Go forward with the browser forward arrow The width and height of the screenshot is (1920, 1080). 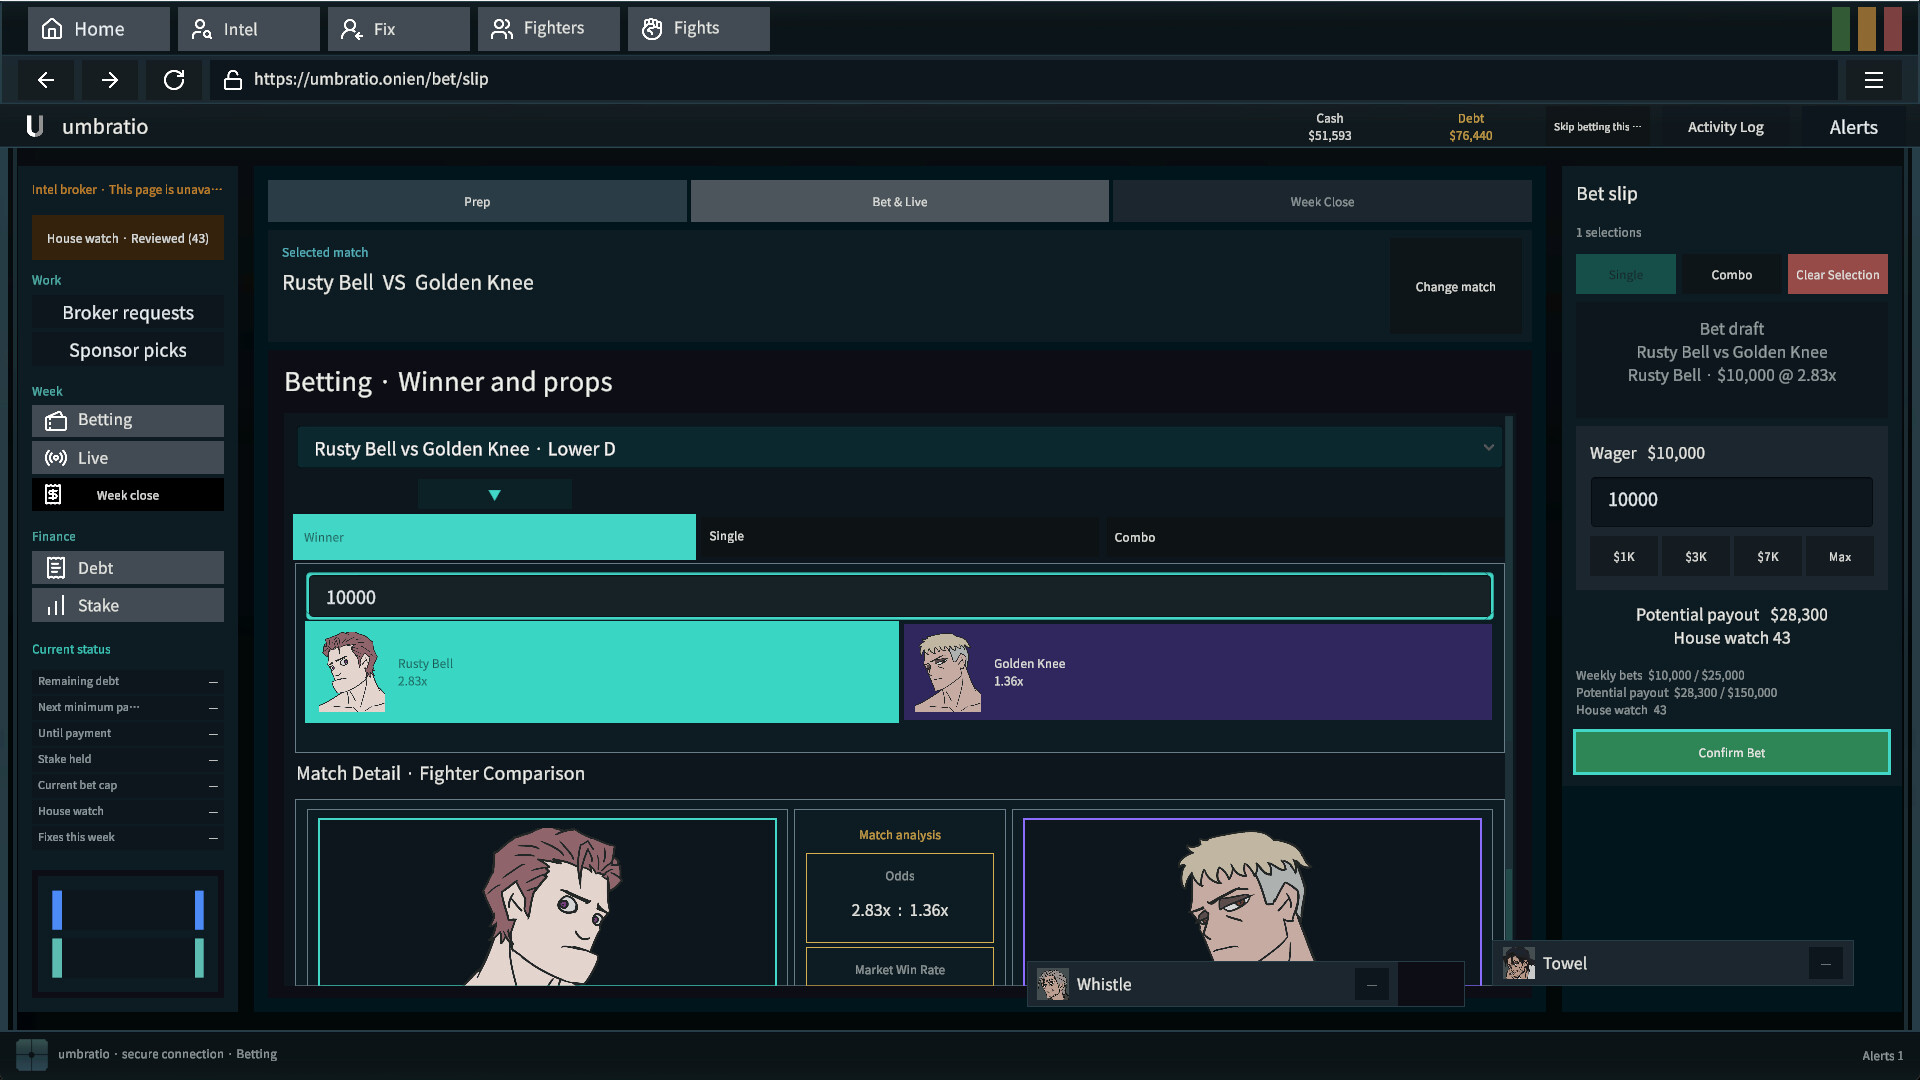point(110,80)
